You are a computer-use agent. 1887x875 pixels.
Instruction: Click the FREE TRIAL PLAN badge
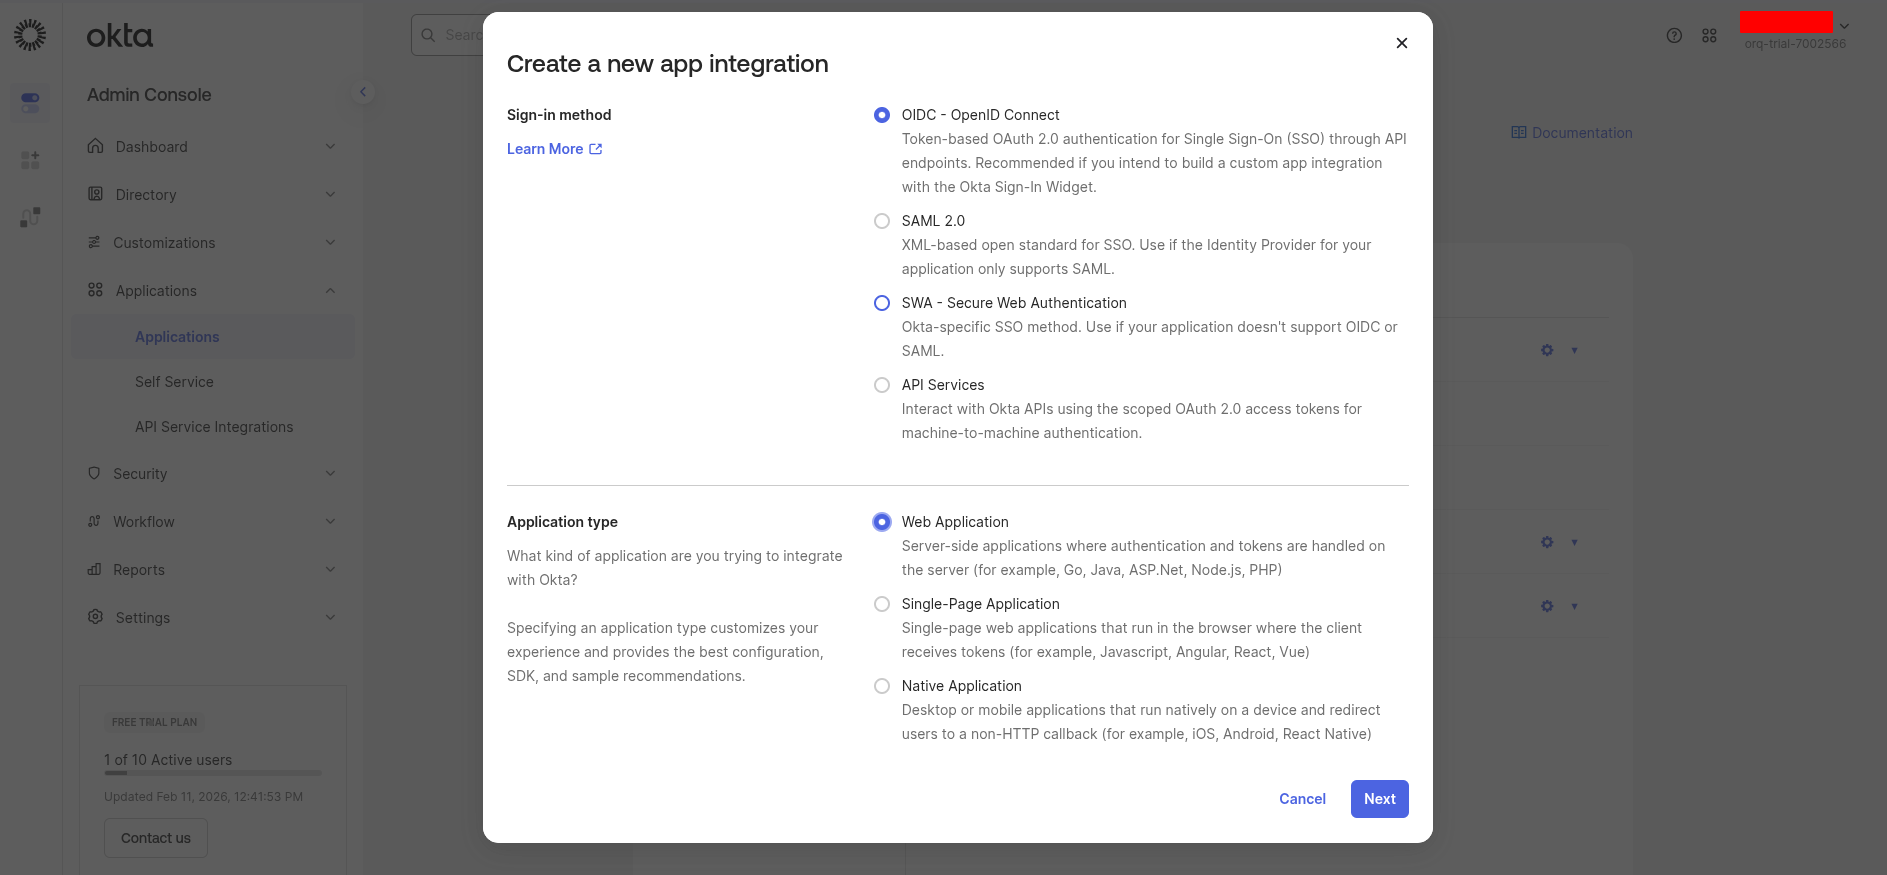click(x=154, y=722)
